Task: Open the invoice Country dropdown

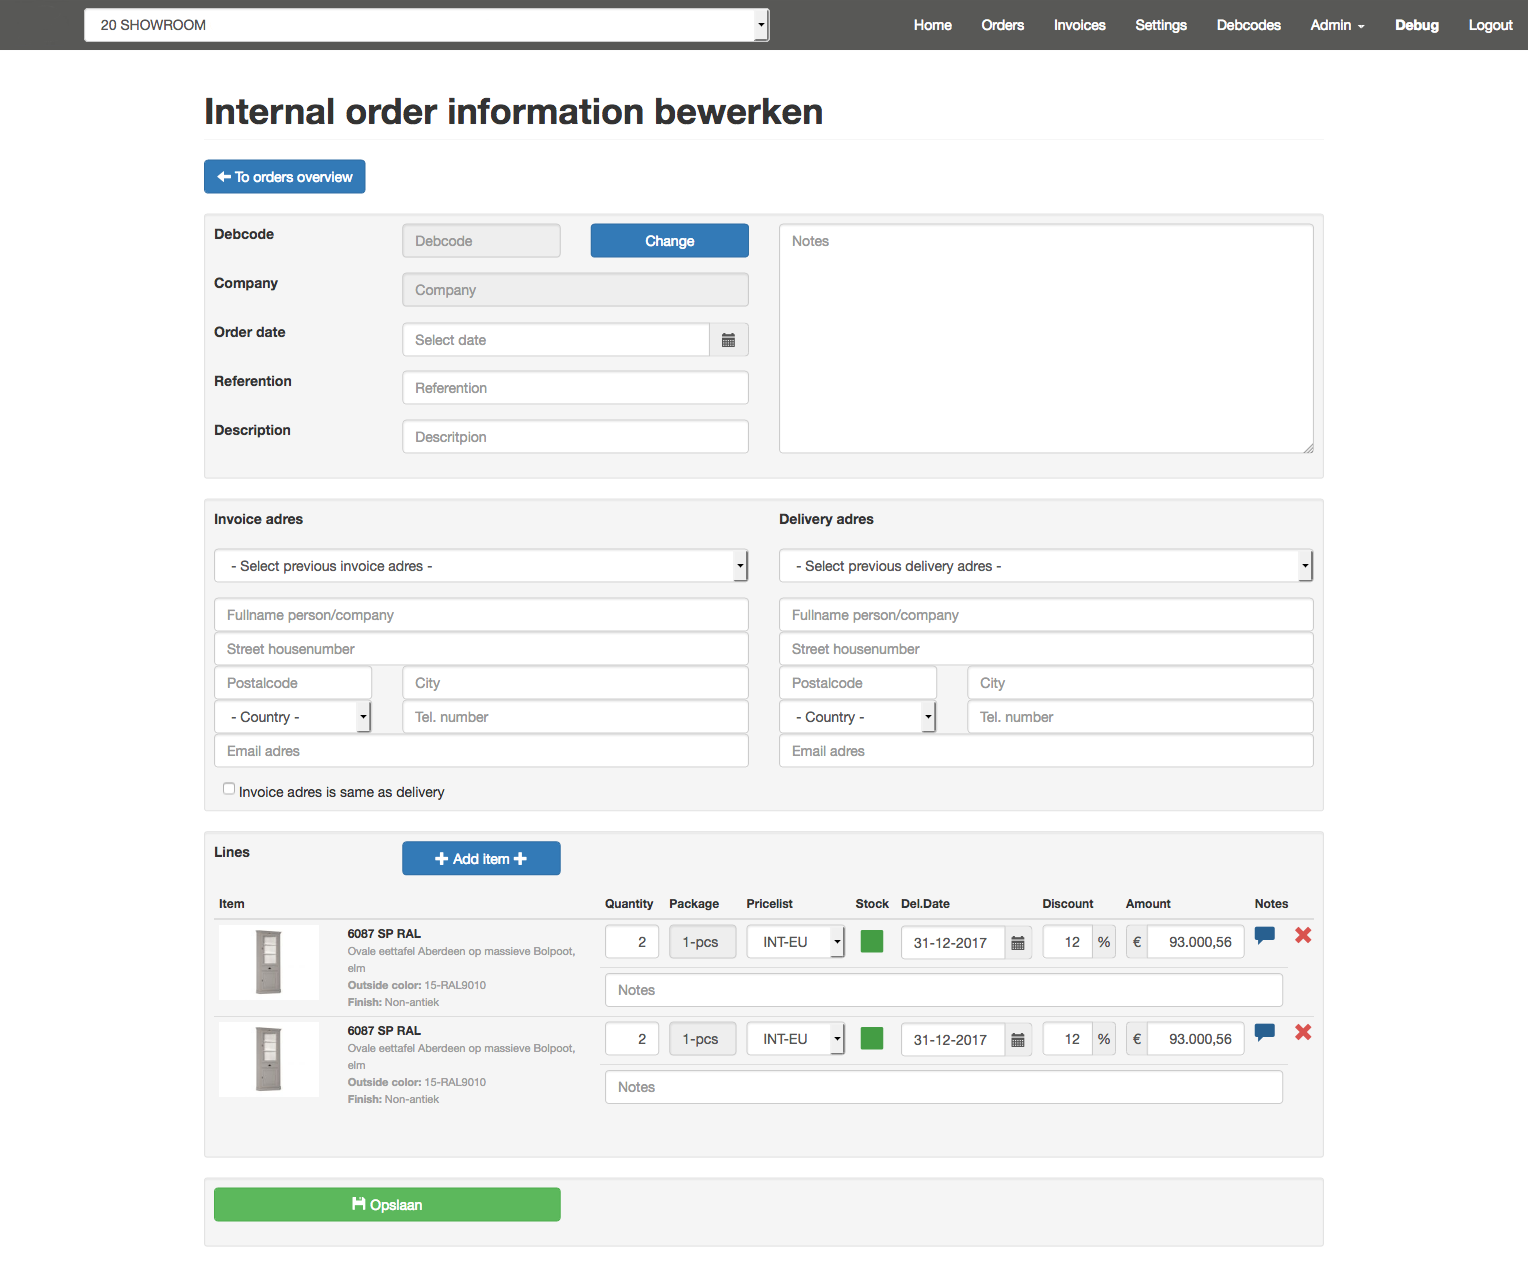Action: (292, 717)
